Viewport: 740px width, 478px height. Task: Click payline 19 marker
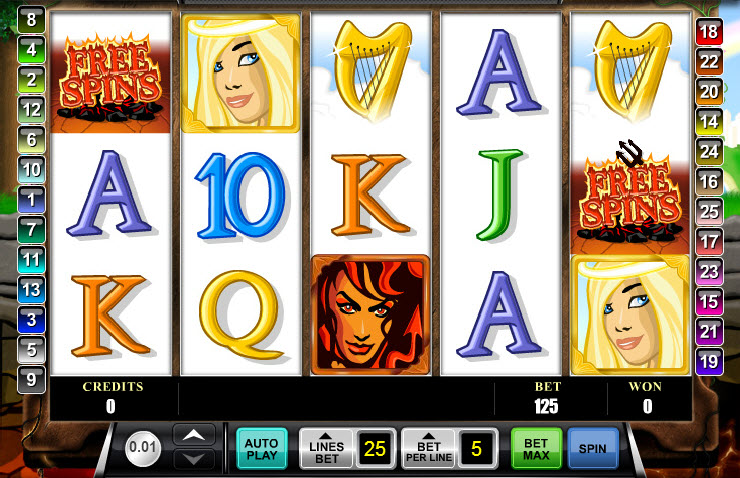pyautogui.click(x=709, y=361)
